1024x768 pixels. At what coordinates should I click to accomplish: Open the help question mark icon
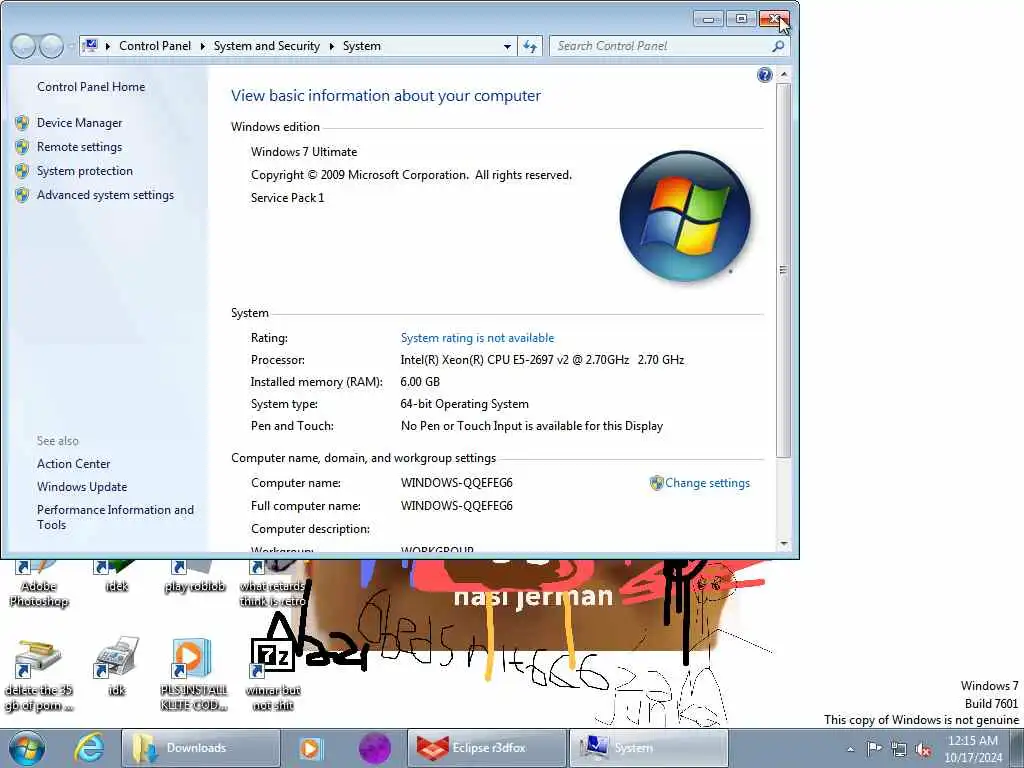tap(765, 75)
